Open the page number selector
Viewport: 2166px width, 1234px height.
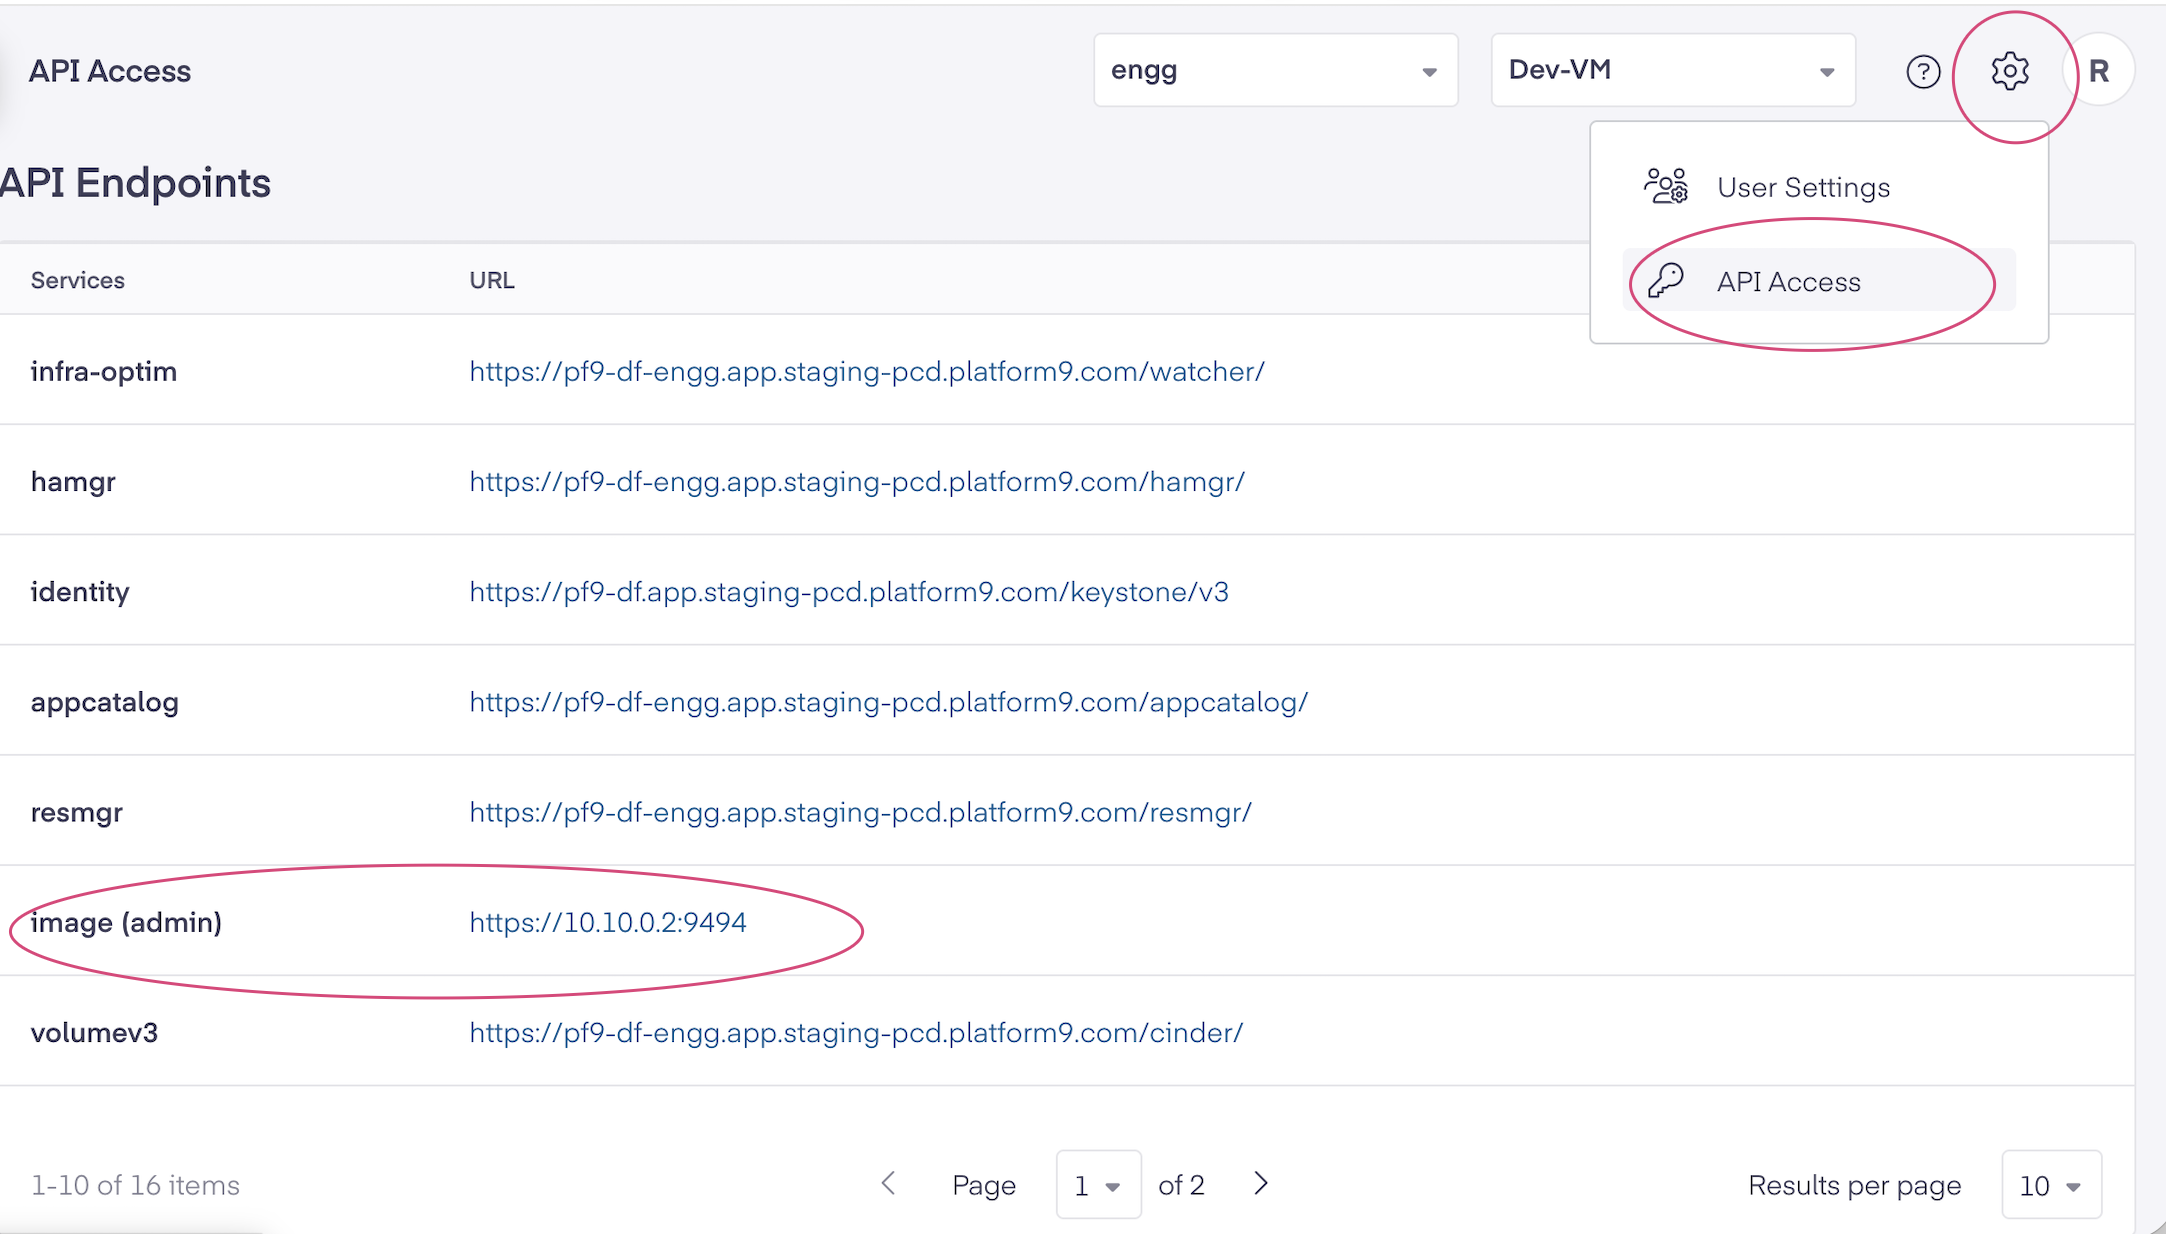pos(1097,1185)
